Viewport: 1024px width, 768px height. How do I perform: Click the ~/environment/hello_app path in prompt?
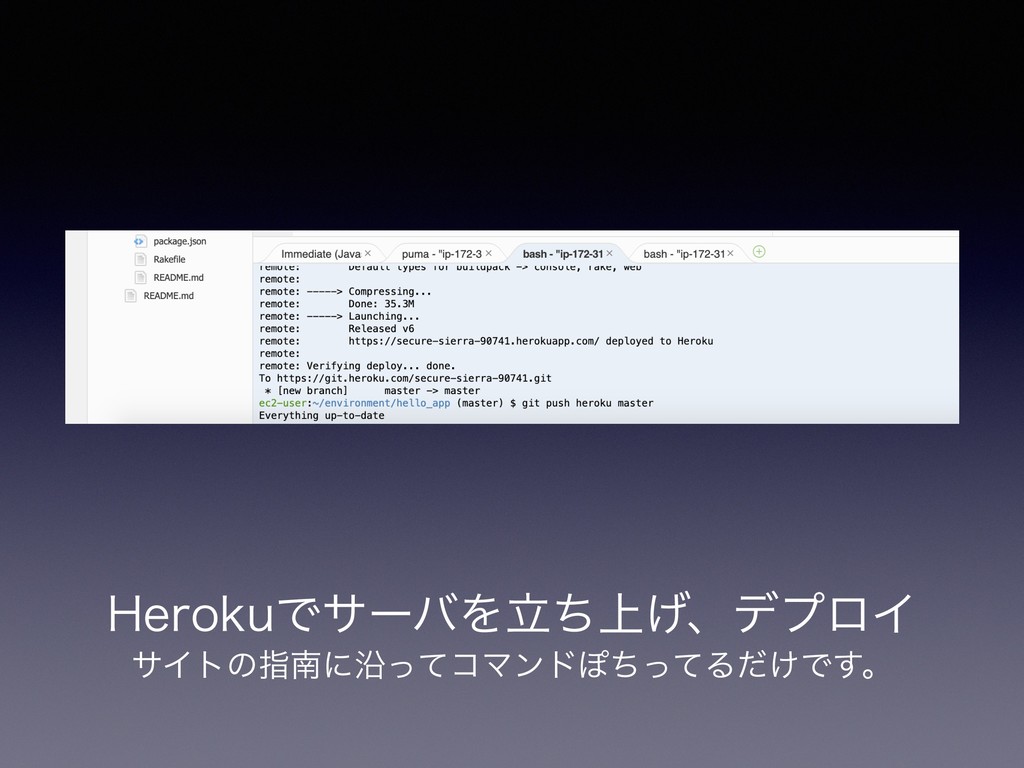381,403
